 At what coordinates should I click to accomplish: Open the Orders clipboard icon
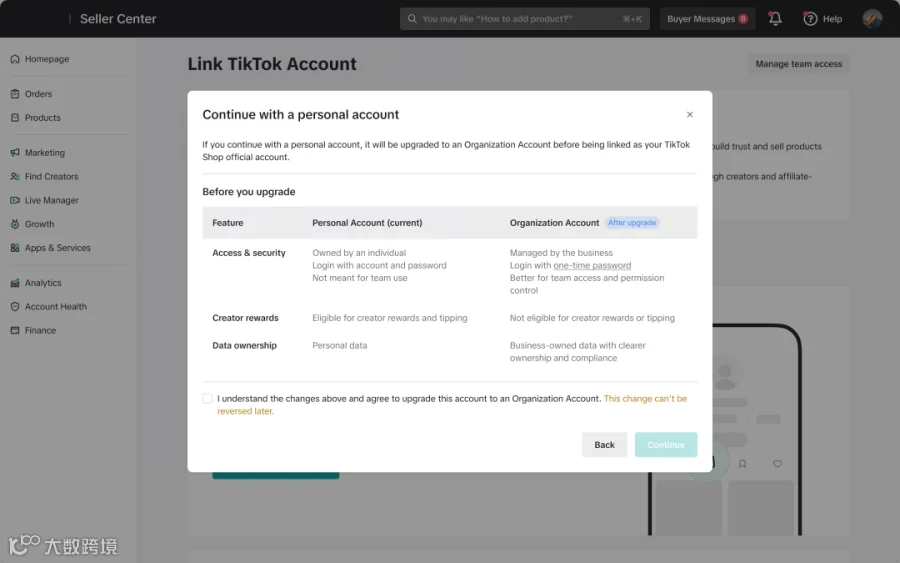(x=15, y=94)
